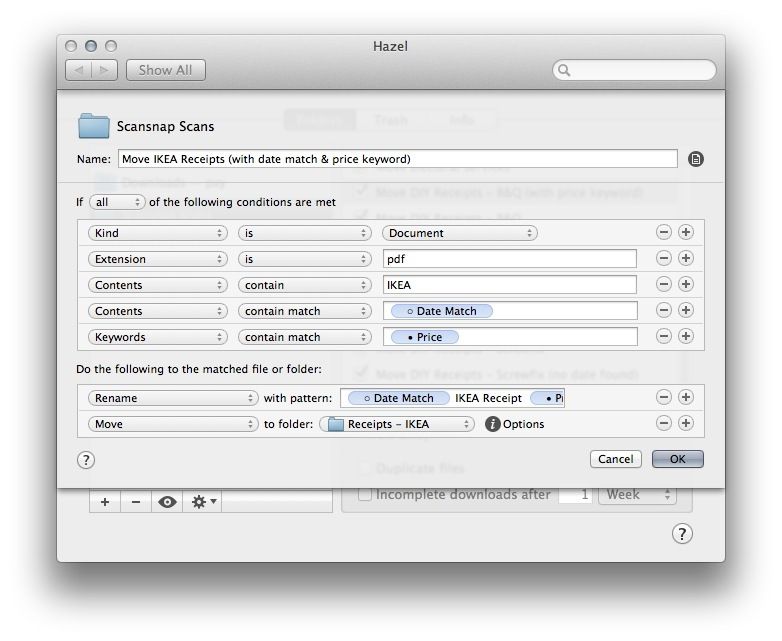Screen dimensions: 782x641
Task: Open the Extension attribute dropdown
Action: [158, 259]
